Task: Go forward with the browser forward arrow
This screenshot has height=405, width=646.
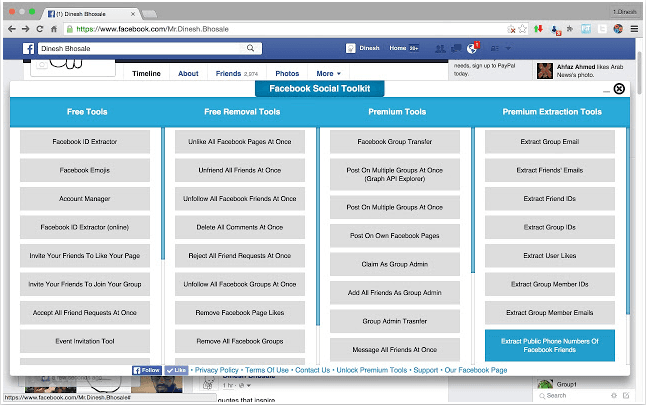Action: (x=26, y=29)
